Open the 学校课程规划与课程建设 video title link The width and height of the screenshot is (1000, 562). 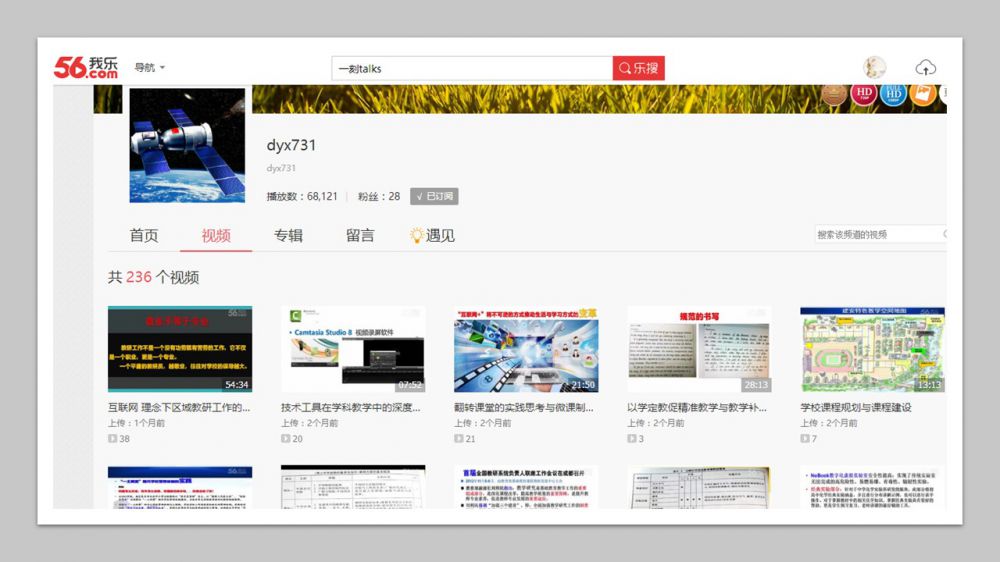[856, 408]
